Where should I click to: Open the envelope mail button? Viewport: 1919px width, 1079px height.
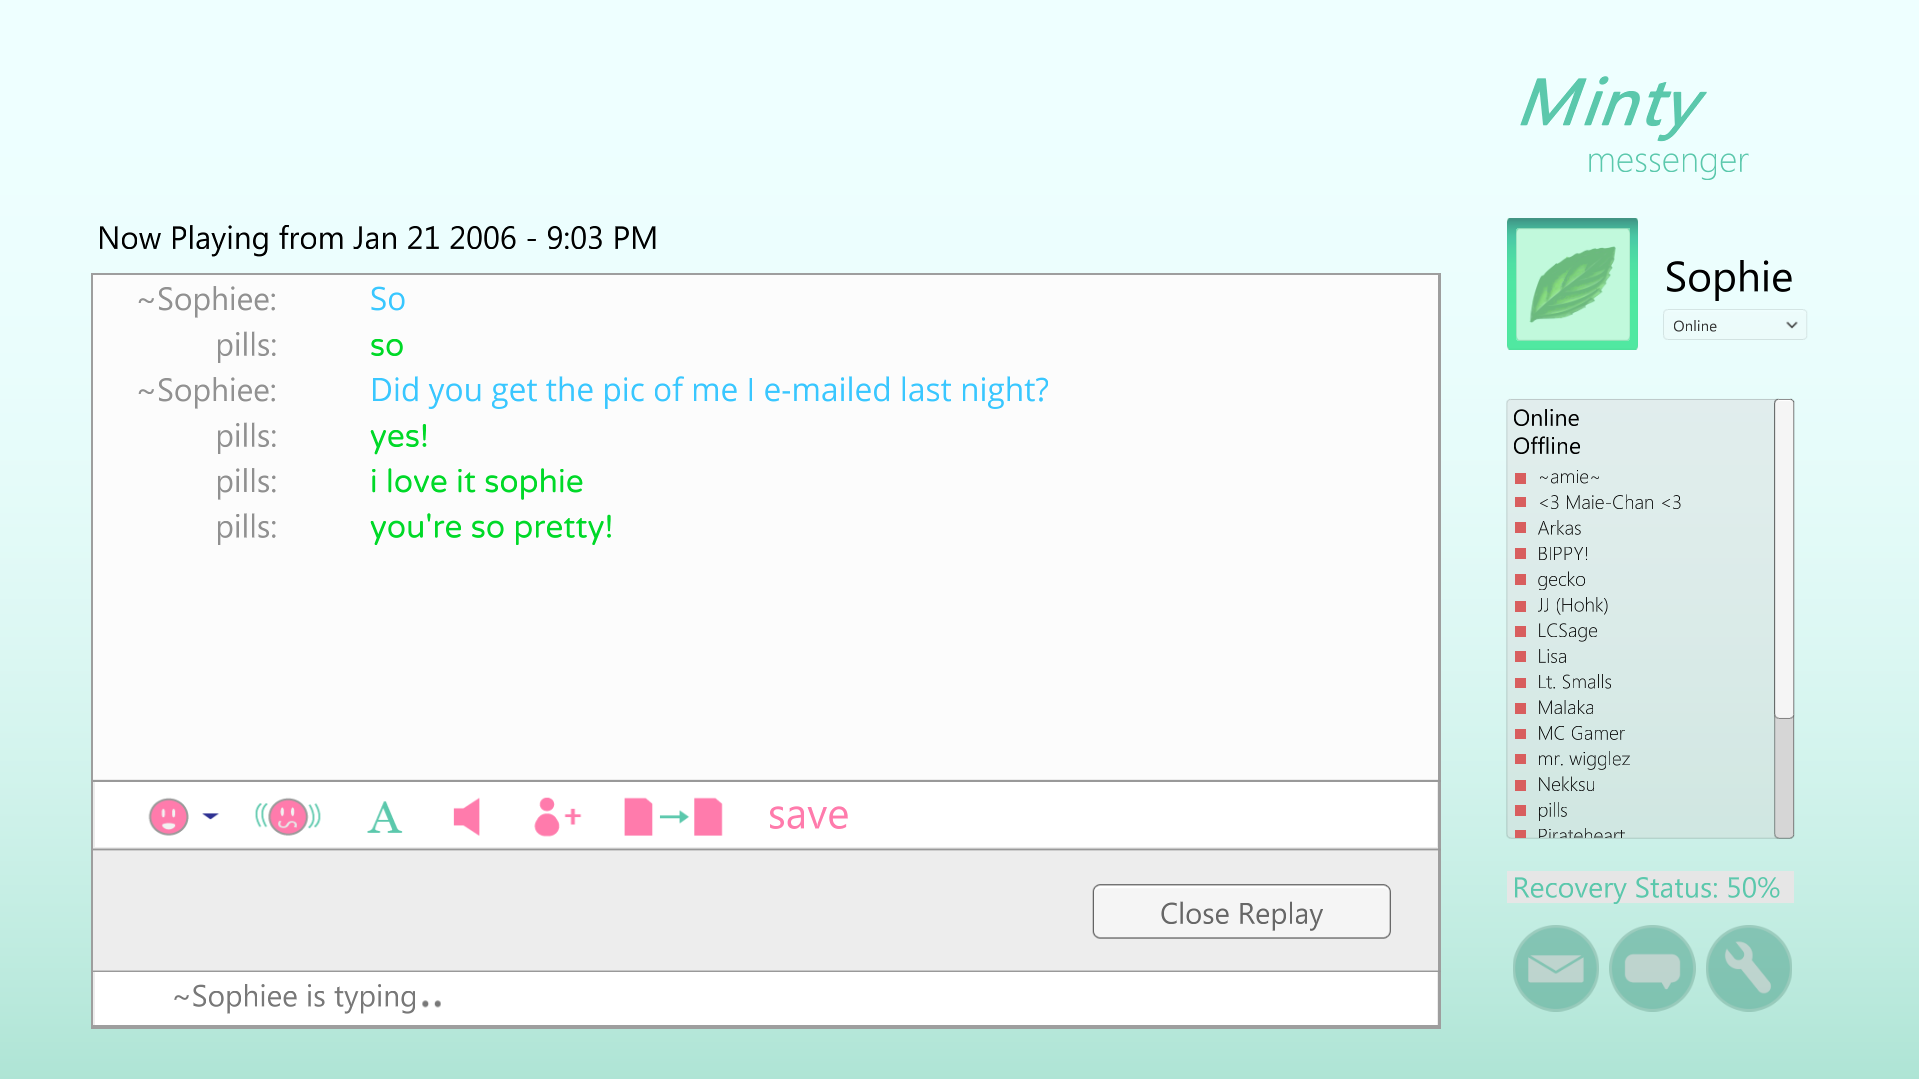pyautogui.click(x=1555, y=968)
